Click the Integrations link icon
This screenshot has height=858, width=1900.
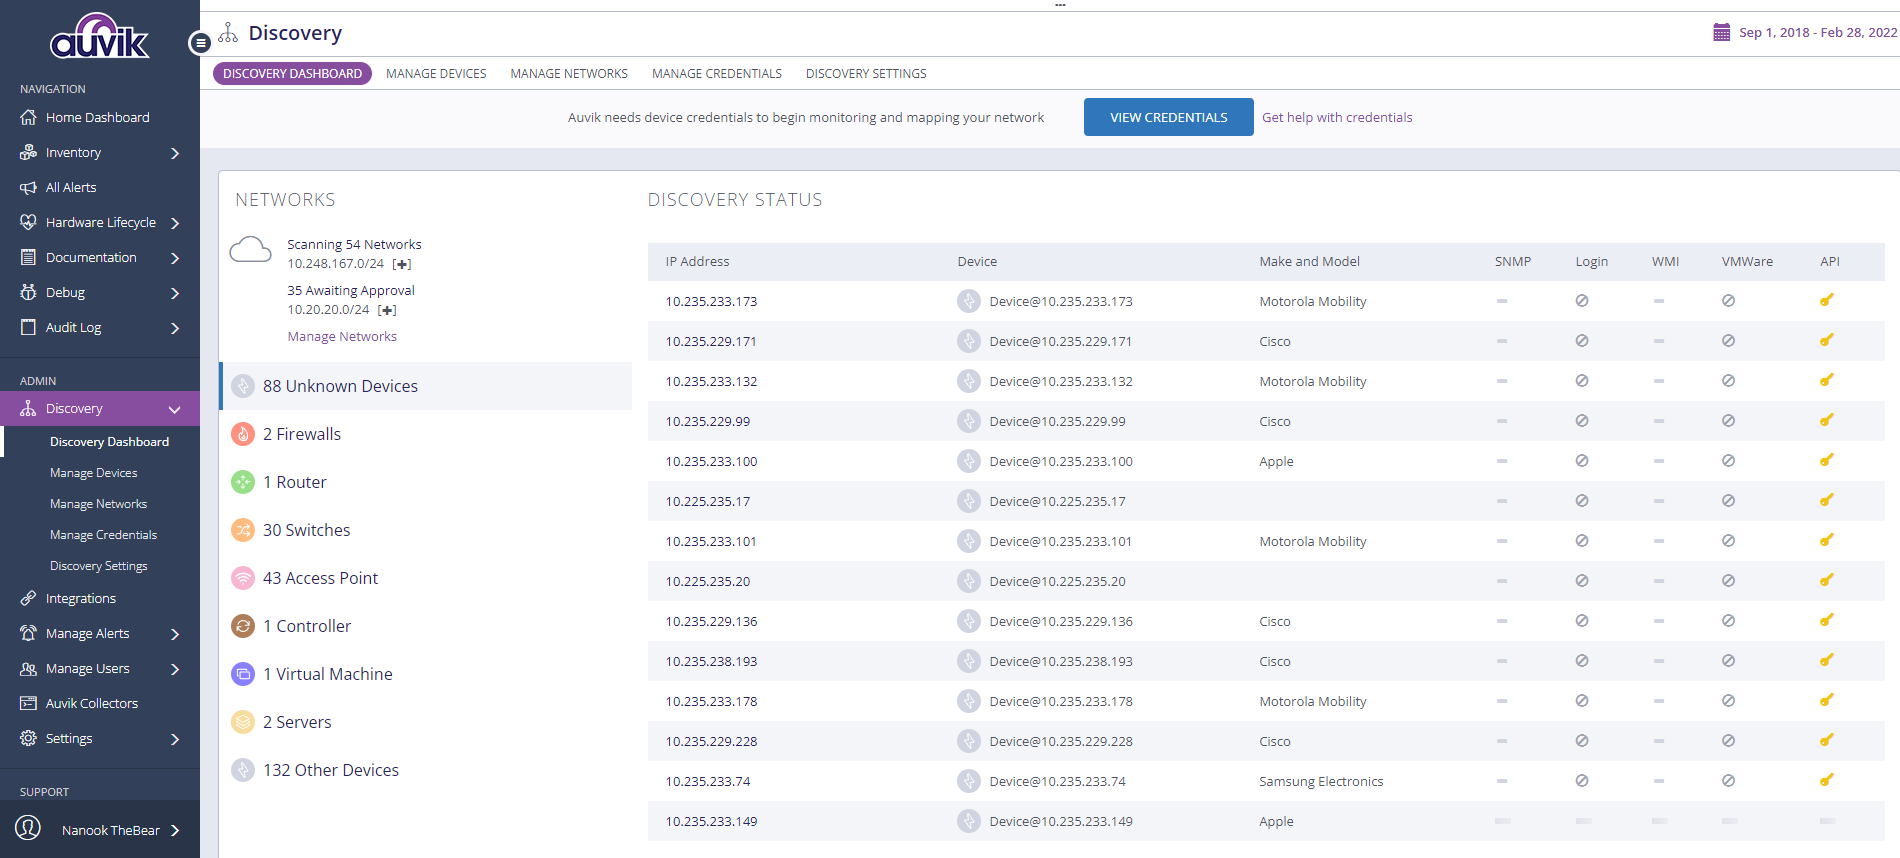pyautogui.click(x=28, y=598)
